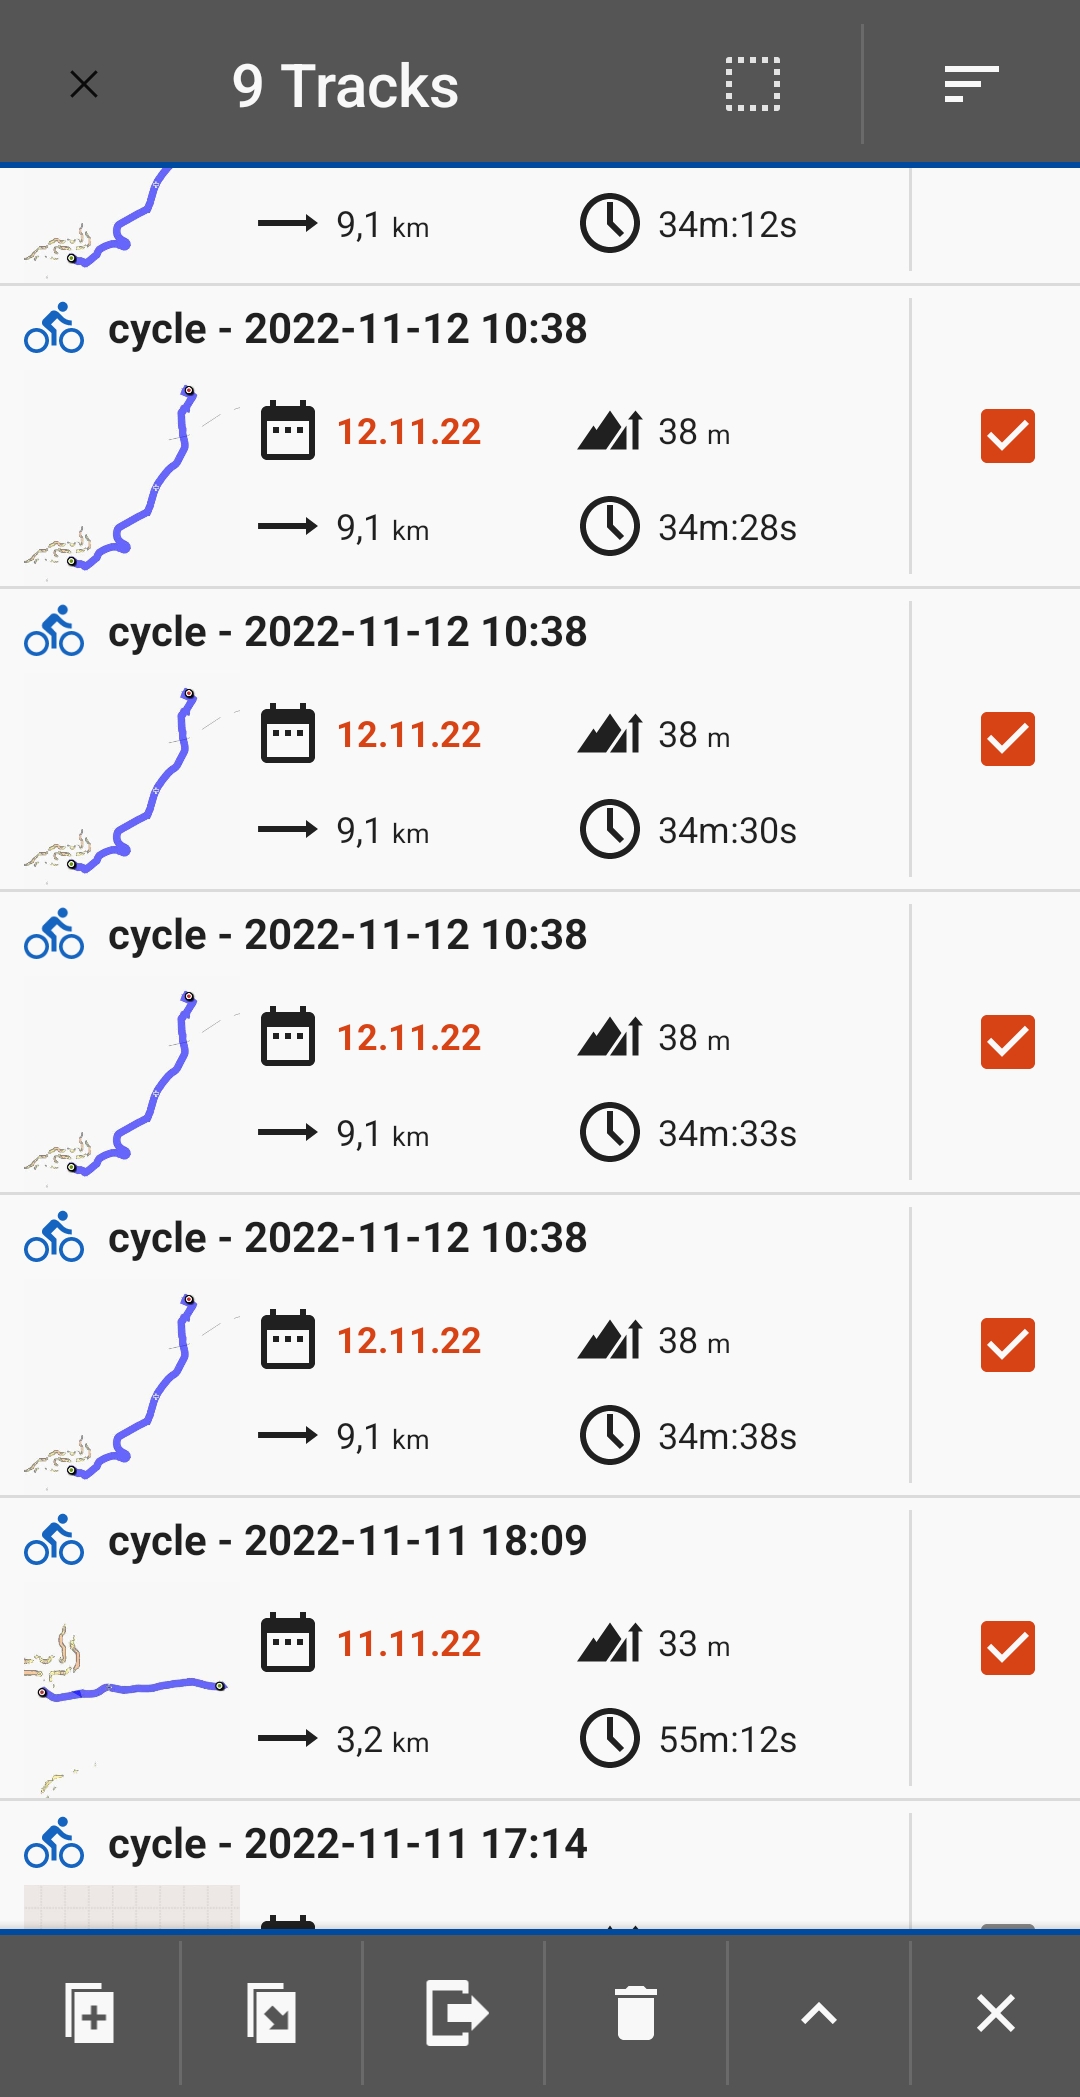
Task: Uncheck the track with duration 34m:30s
Action: [1007, 739]
